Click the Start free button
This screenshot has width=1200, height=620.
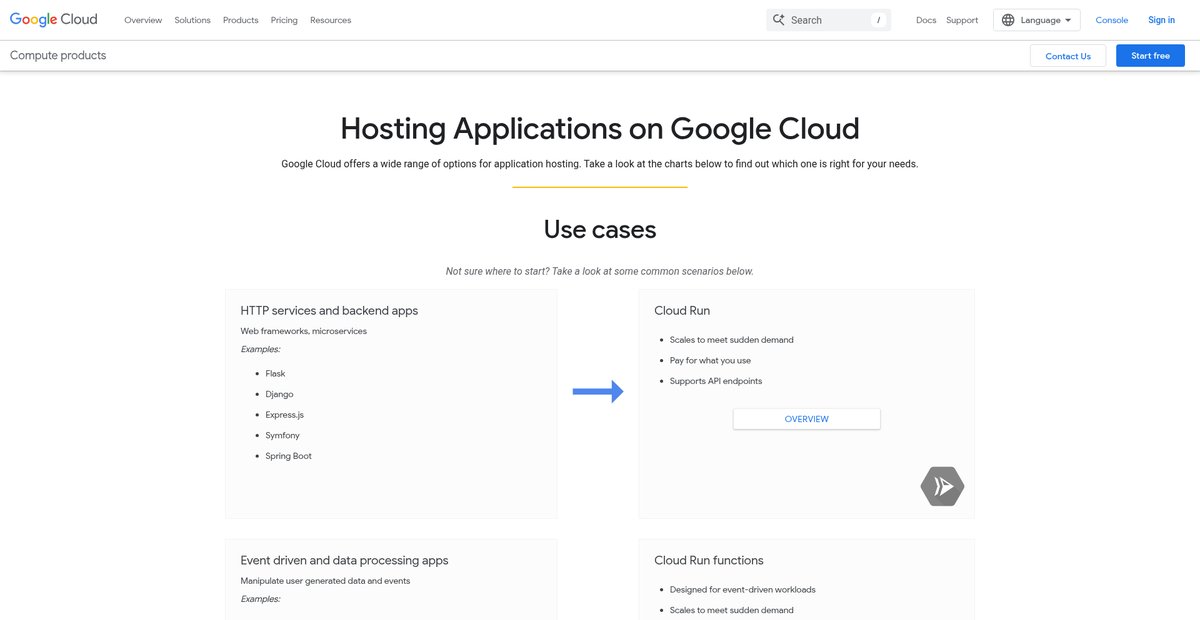tap(1150, 56)
